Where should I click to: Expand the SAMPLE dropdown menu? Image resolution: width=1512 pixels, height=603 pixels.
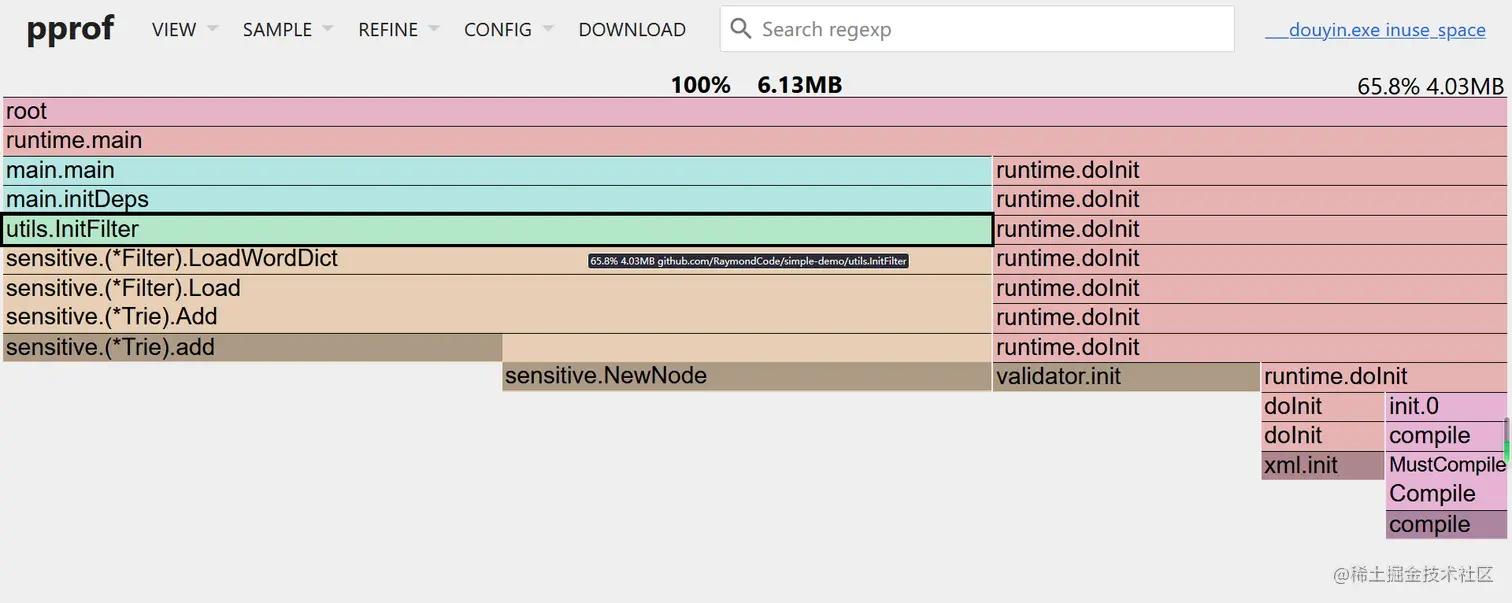(x=288, y=30)
